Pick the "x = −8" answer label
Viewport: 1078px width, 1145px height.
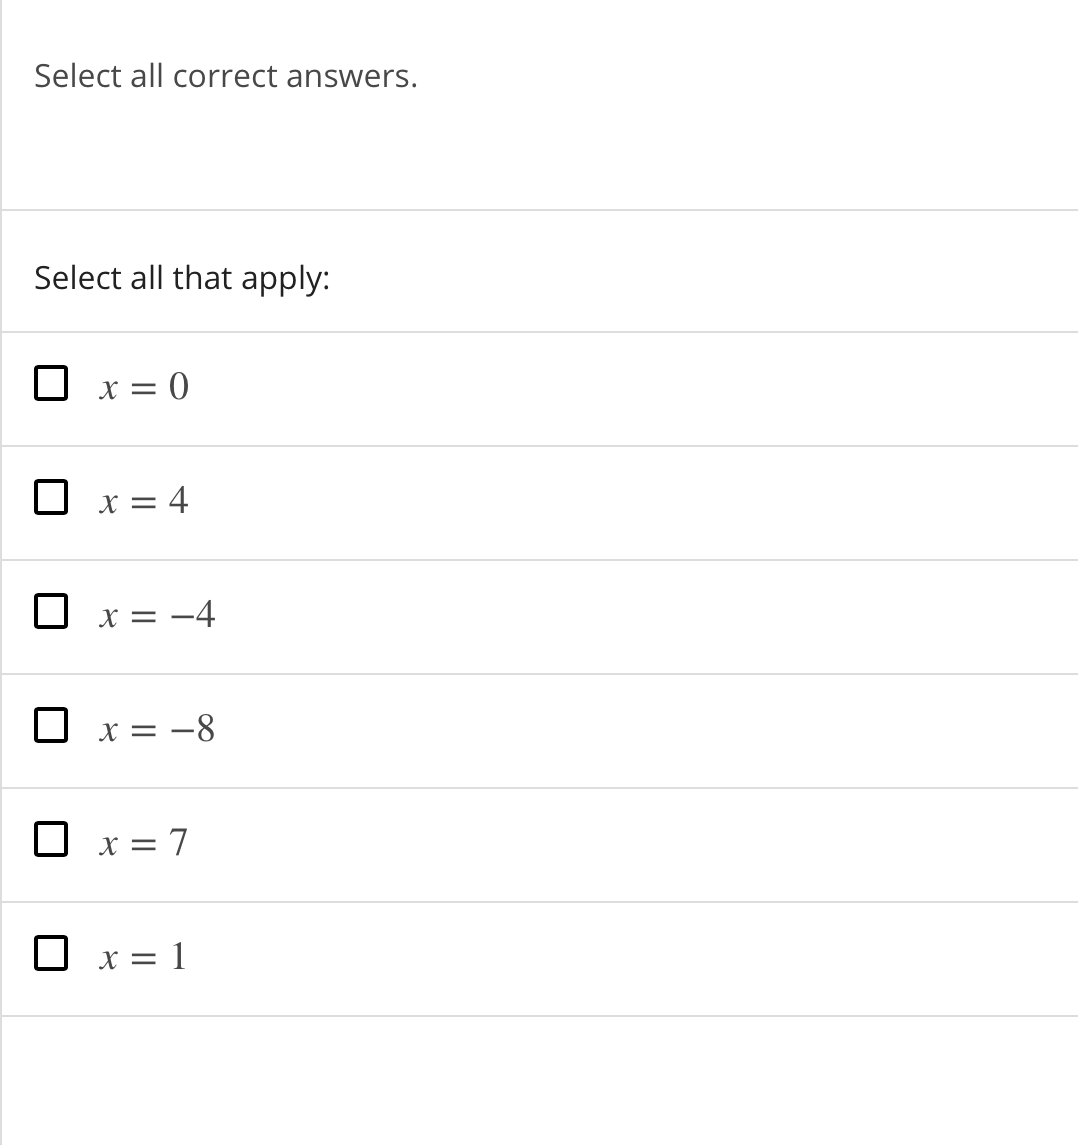click(x=156, y=730)
